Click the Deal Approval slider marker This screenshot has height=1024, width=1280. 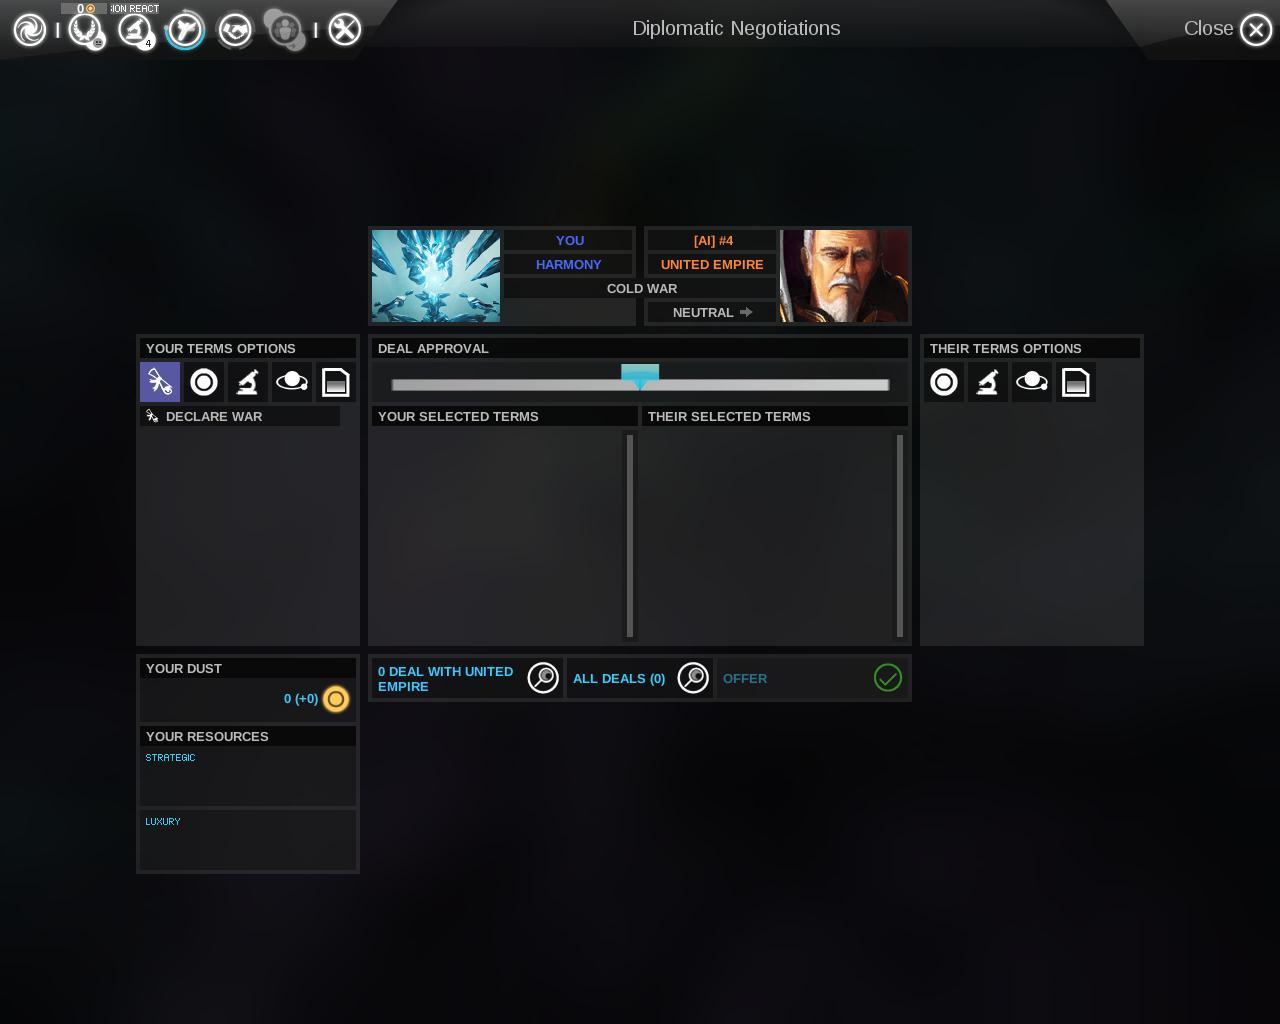tap(640, 376)
